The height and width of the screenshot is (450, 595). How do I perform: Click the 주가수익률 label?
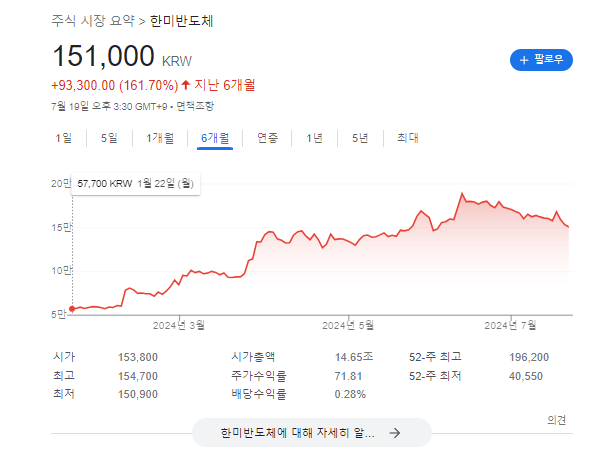259,376
